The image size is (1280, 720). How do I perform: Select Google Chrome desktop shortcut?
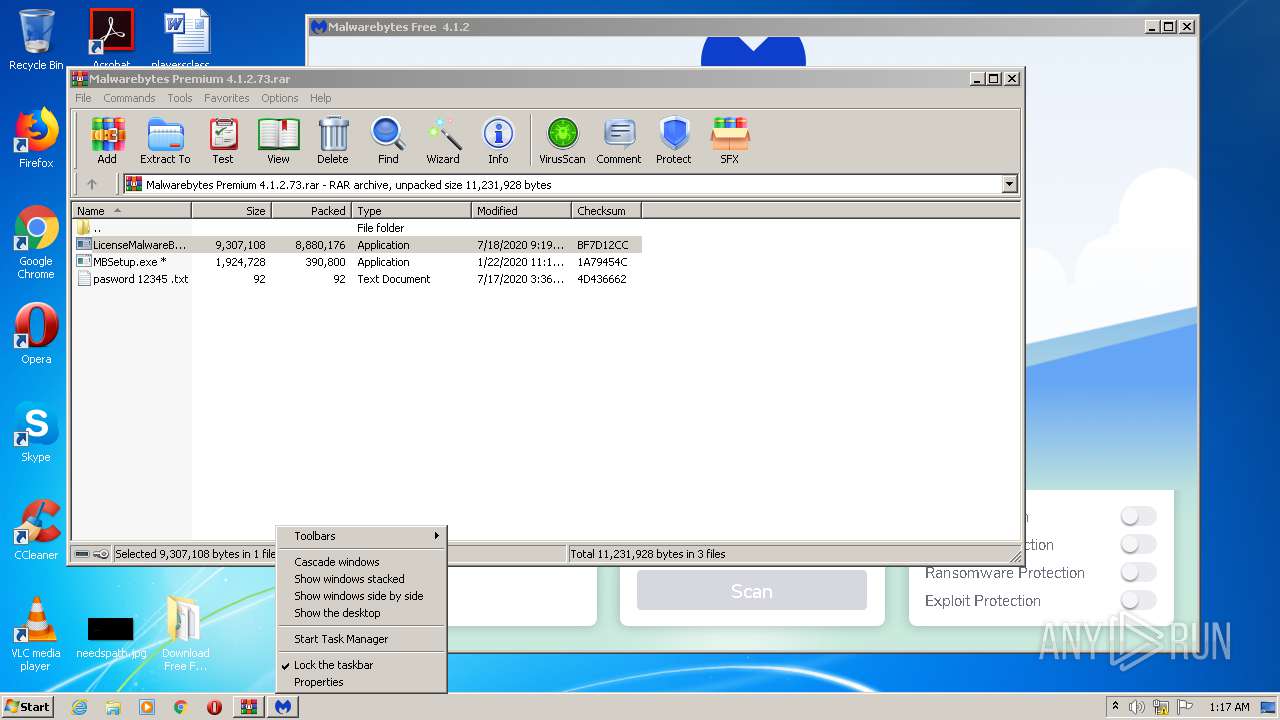click(36, 243)
